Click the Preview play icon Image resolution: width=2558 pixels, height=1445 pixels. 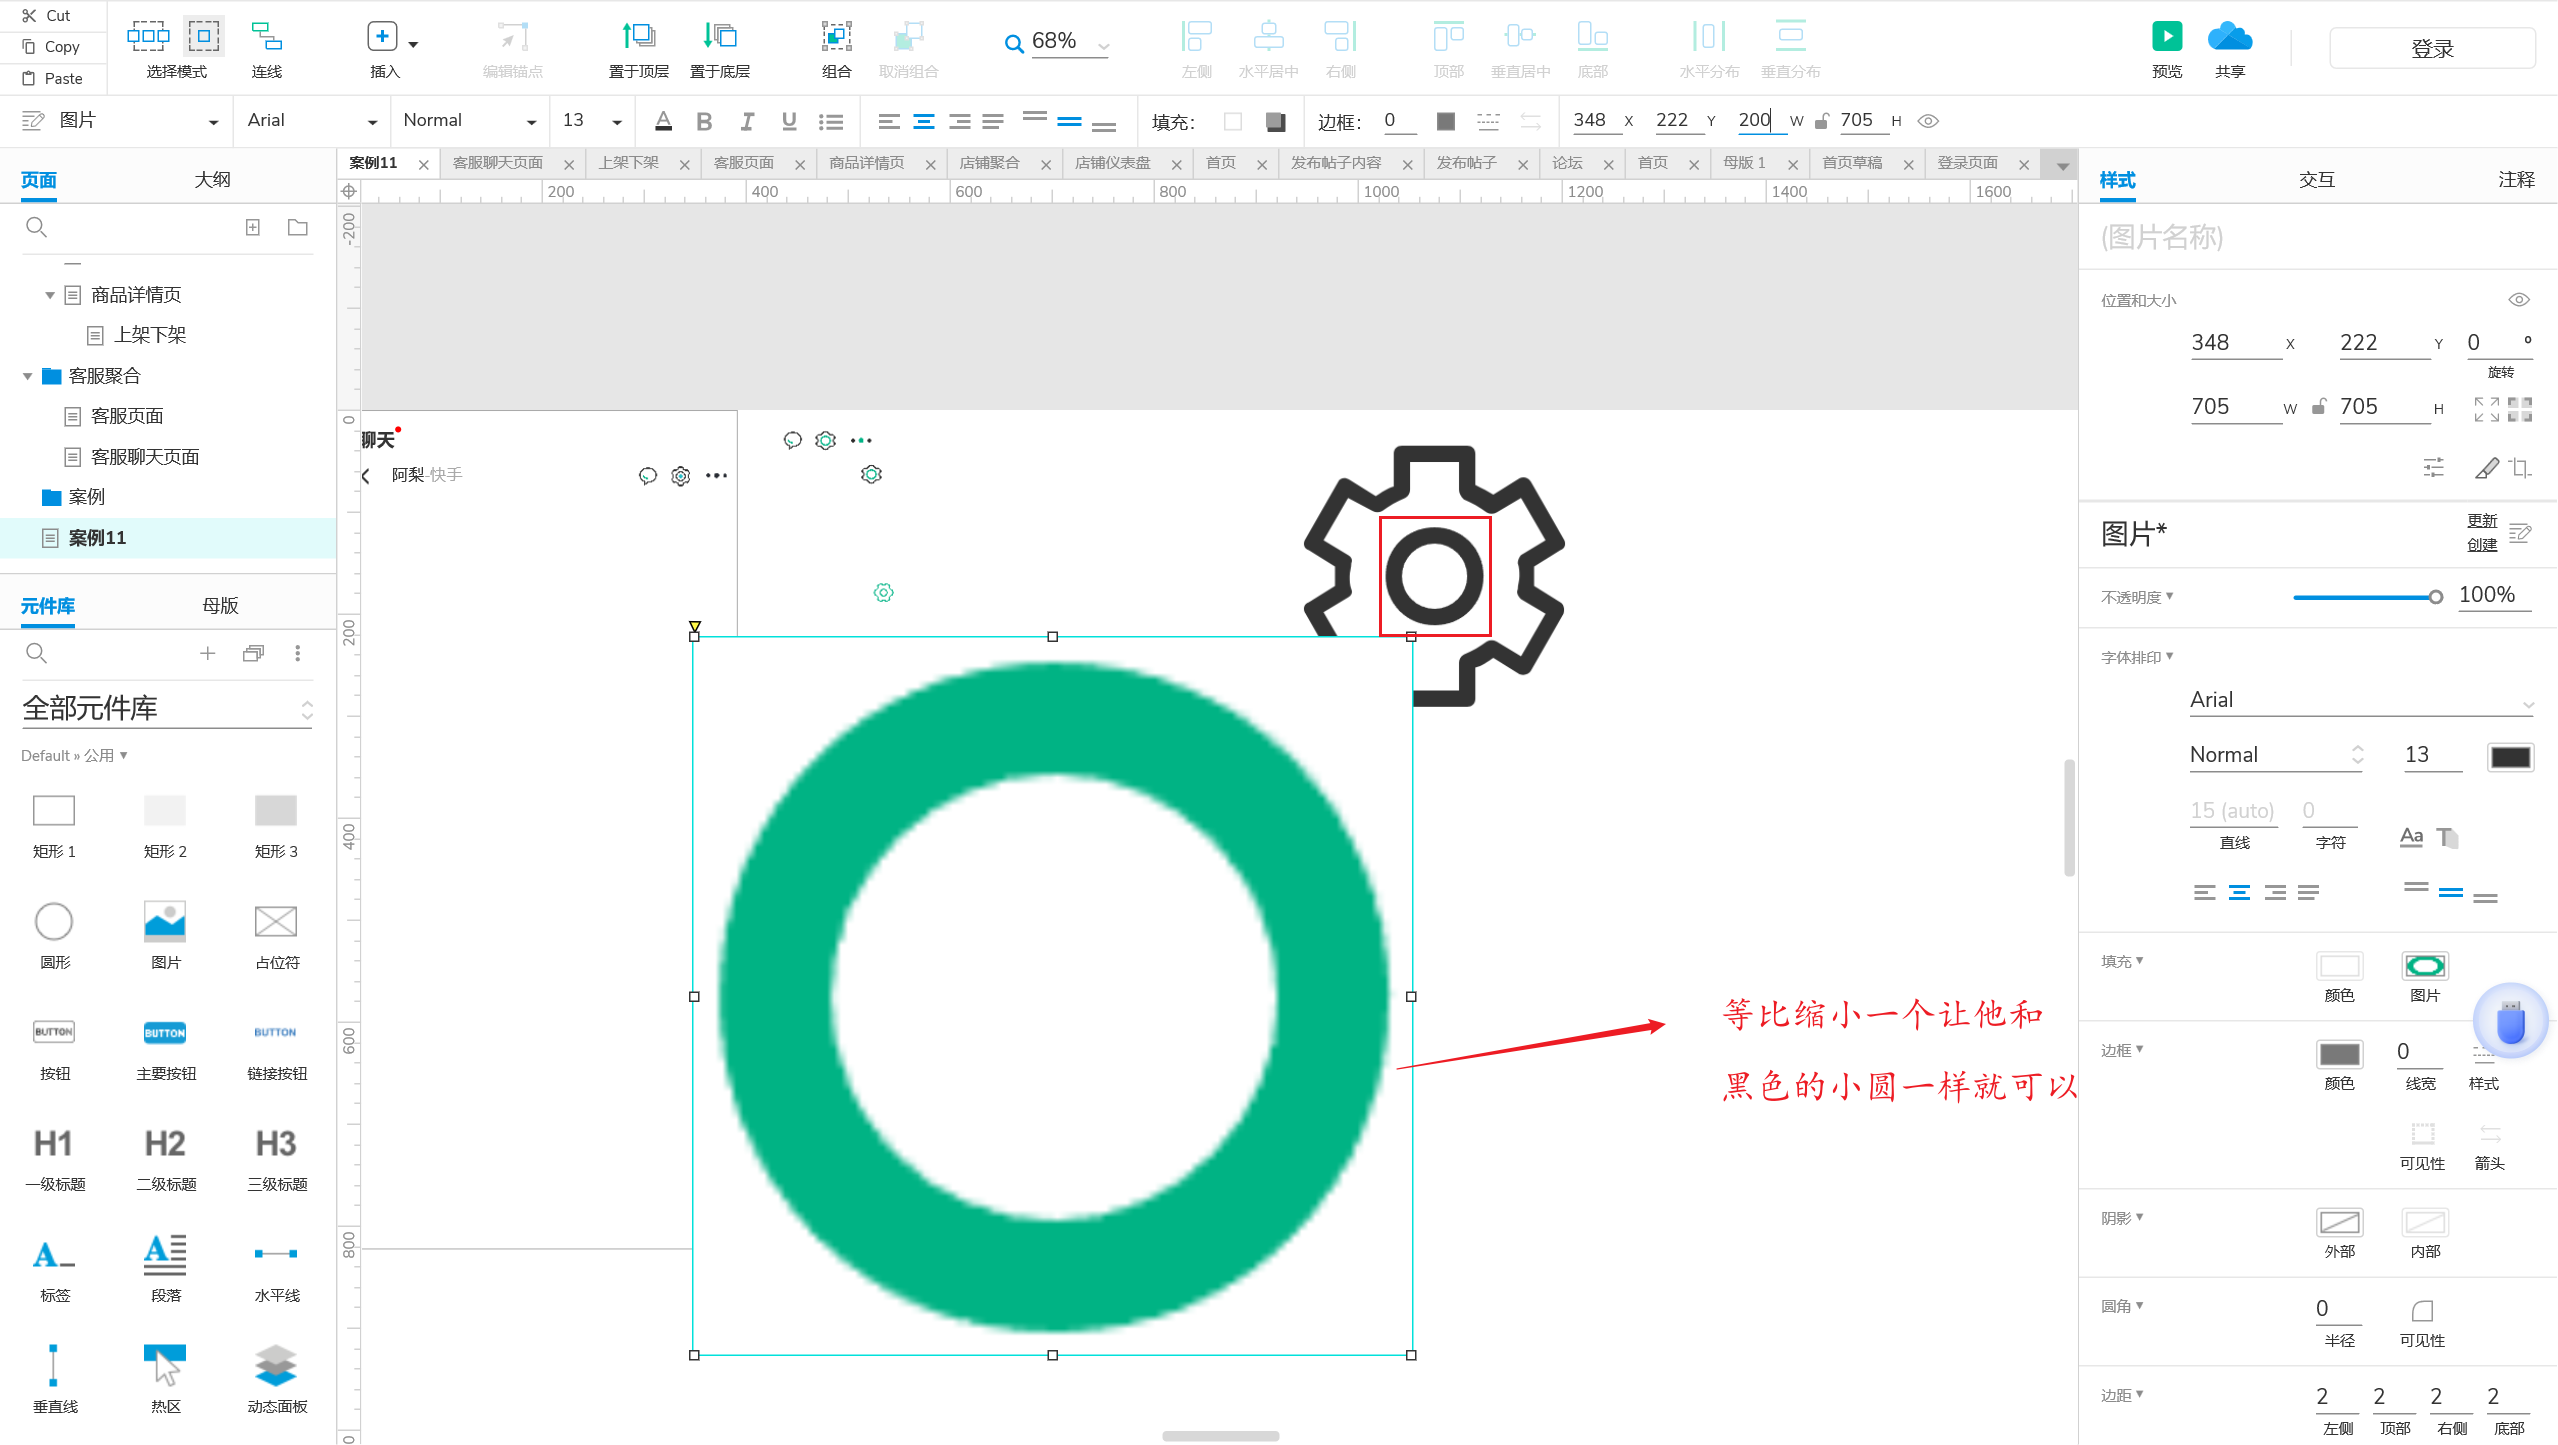click(2166, 37)
